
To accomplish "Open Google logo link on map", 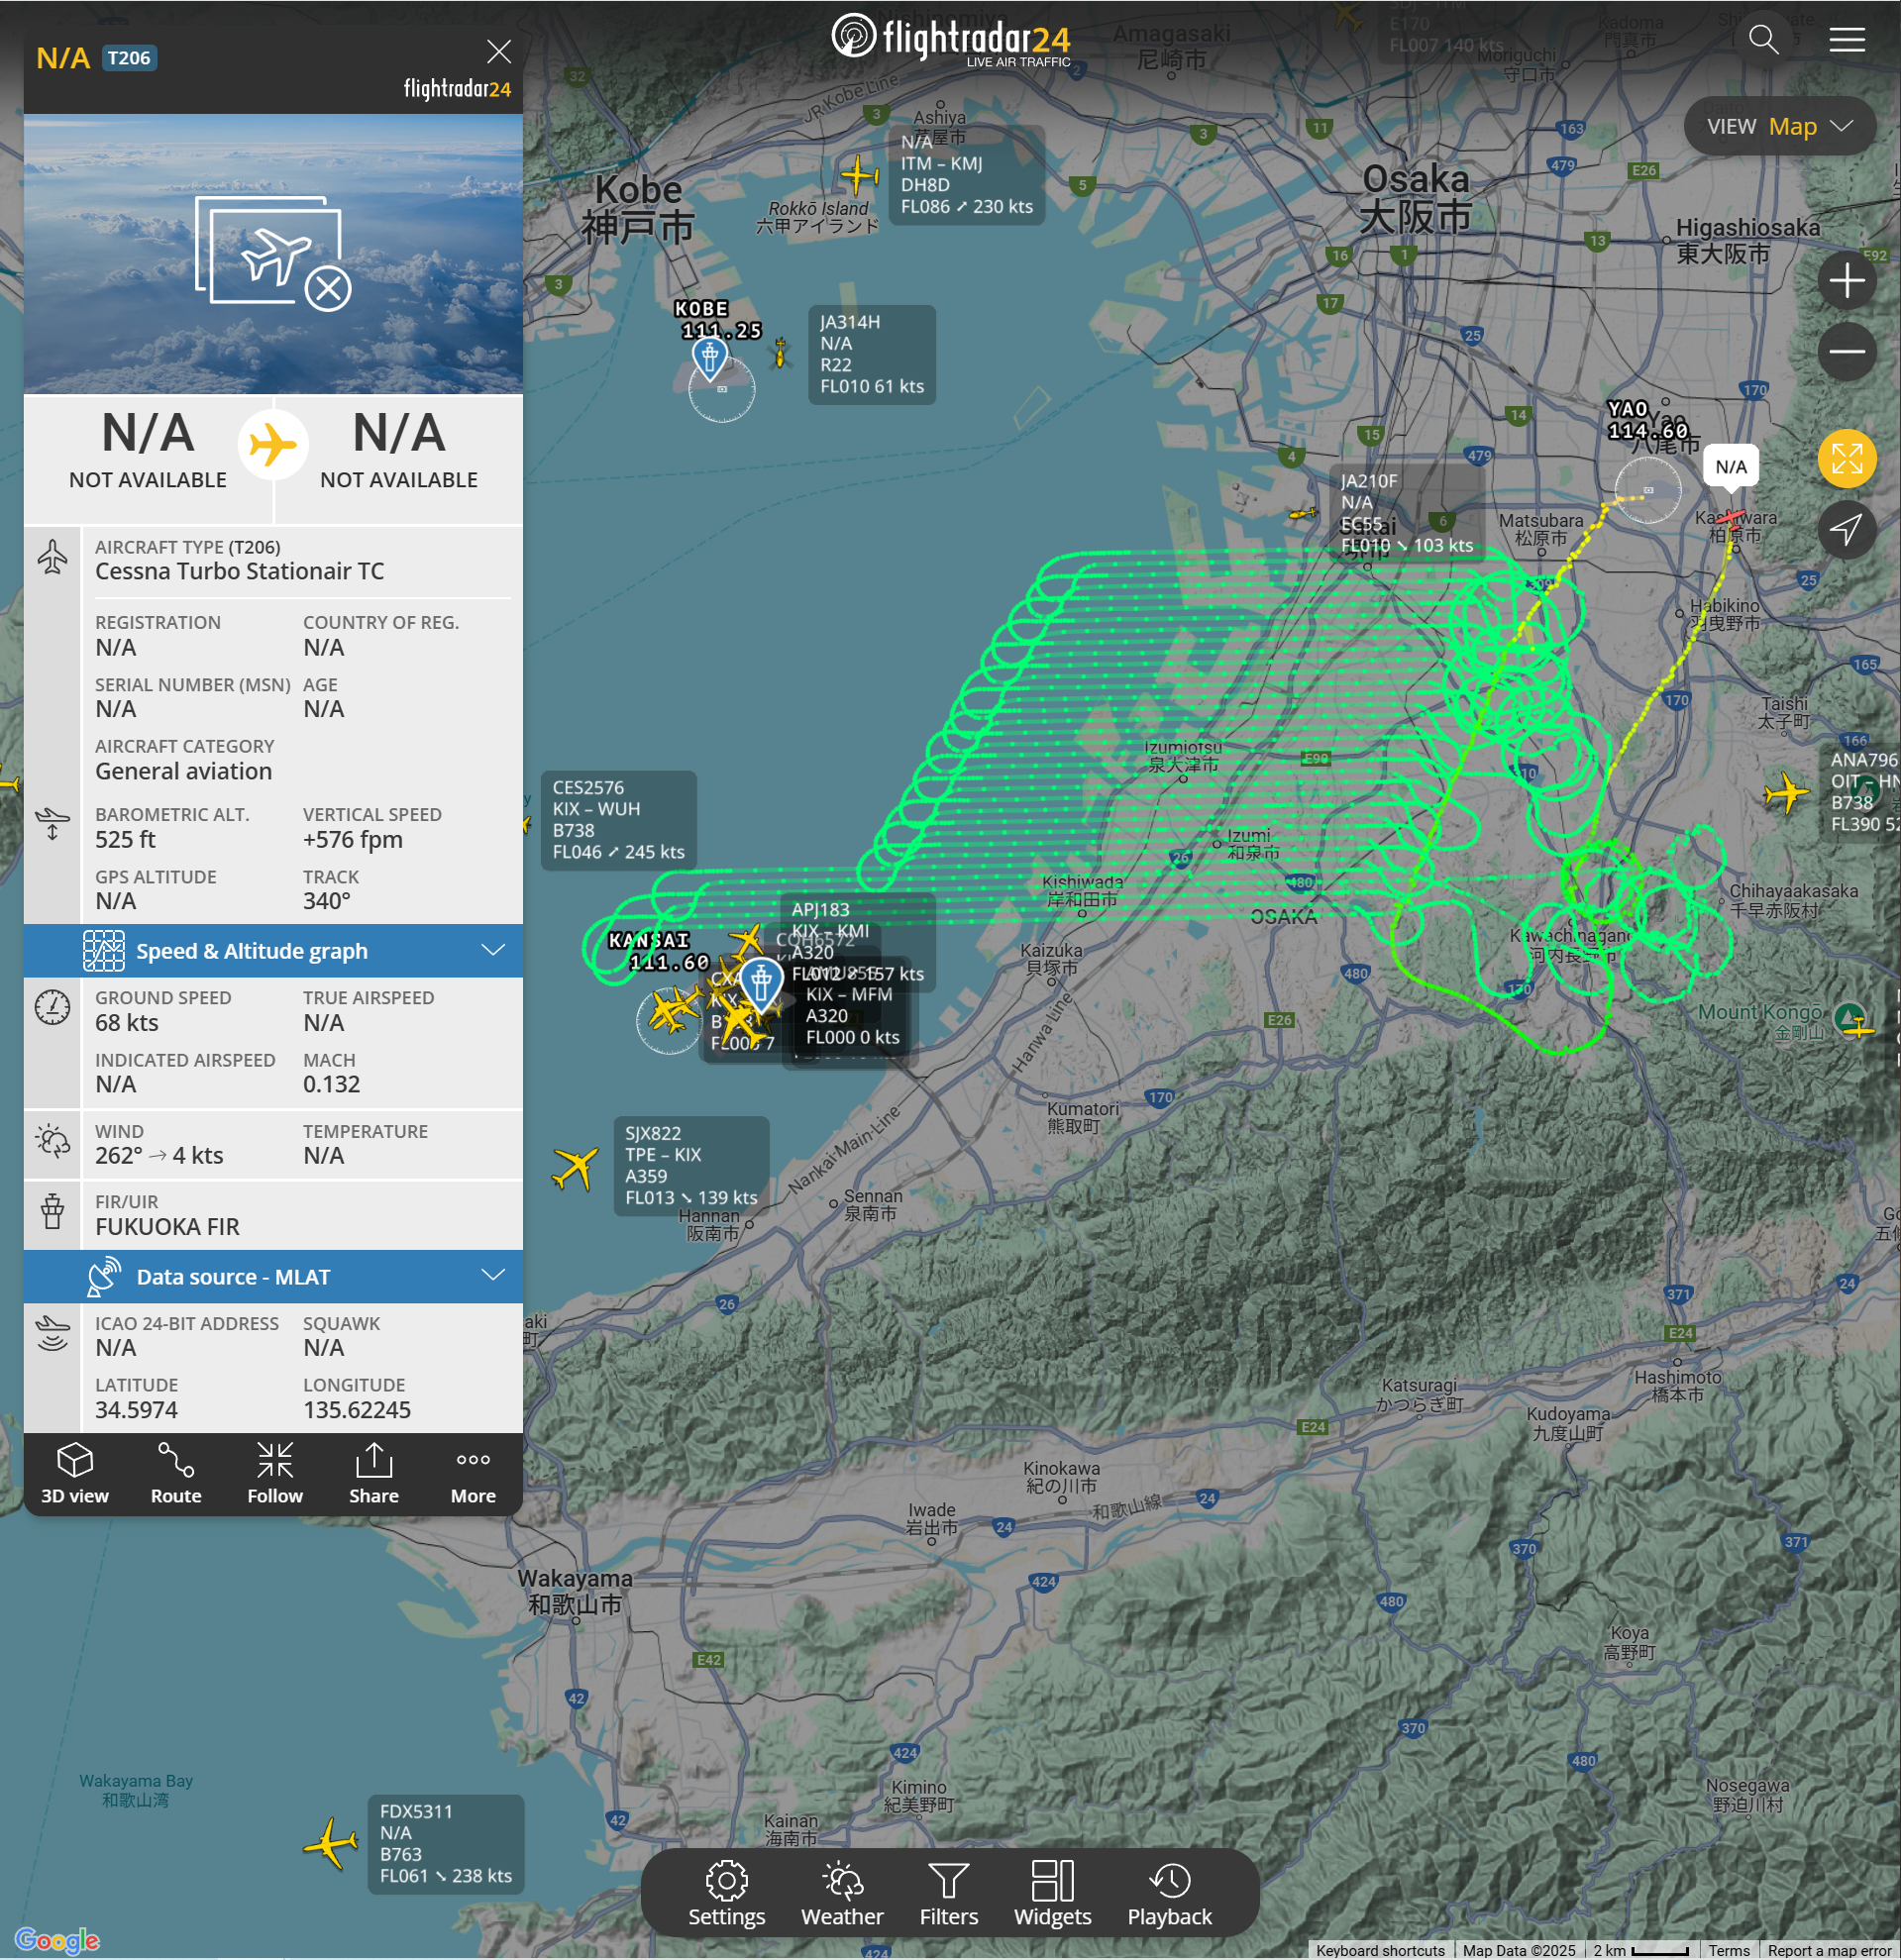I will [57, 1940].
